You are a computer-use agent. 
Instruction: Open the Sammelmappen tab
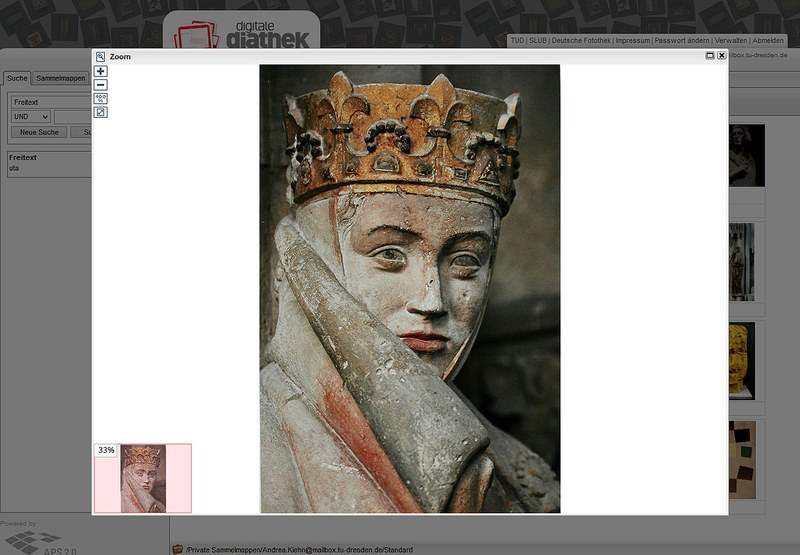(x=61, y=78)
